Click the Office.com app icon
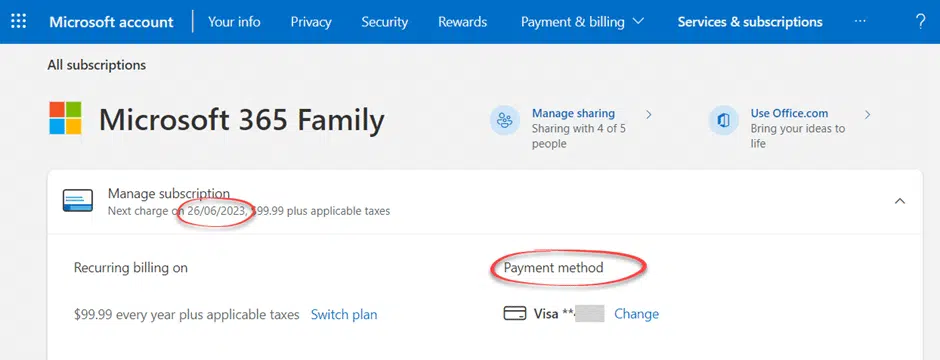Image resolution: width=940 pixels, height=360 pixels. tap(724, 120)
